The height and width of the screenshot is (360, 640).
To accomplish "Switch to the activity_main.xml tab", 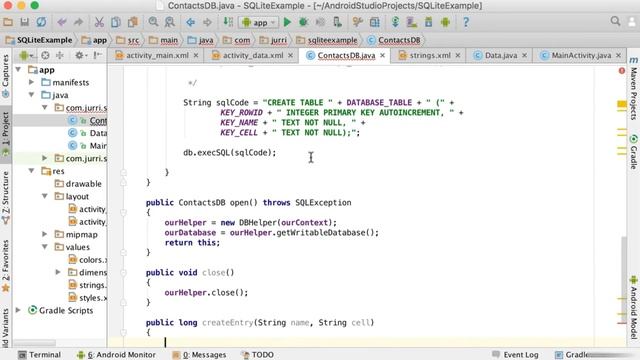I will [157, 56].
